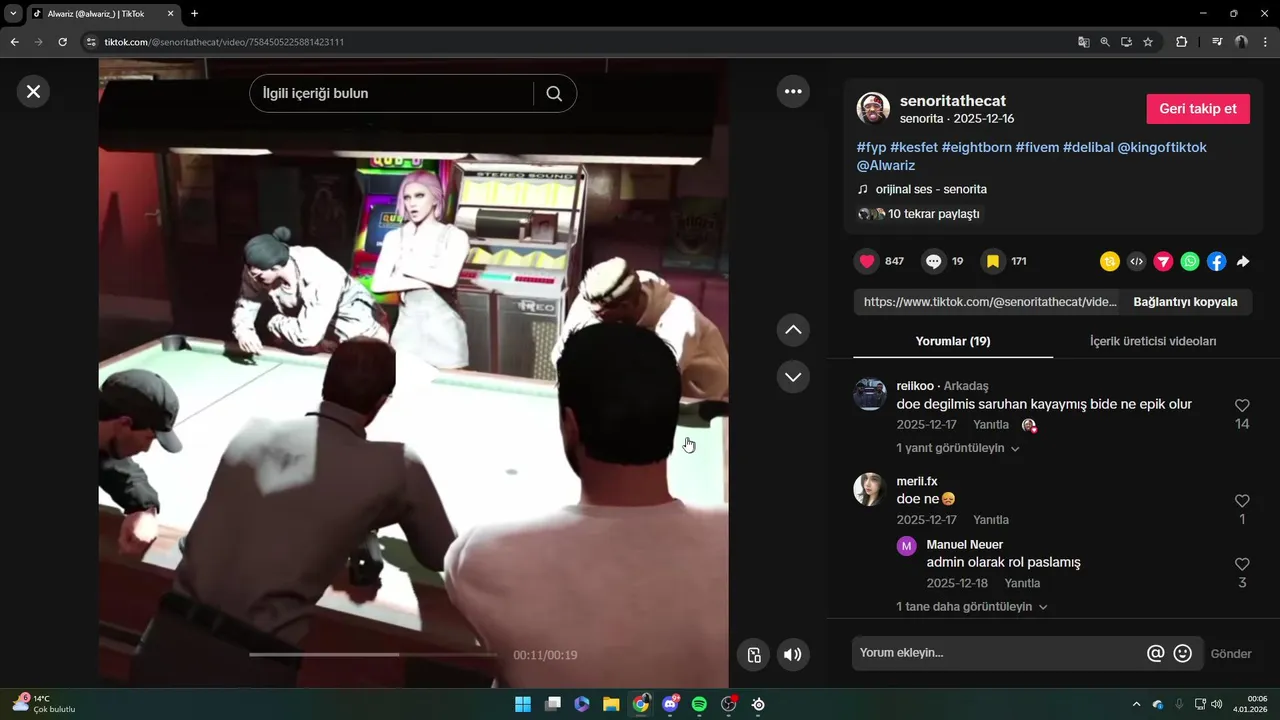This screenshot has height=720, width=1280.
Task: Open media controls icon in Chrome toolbar
Action: coord(1217,42)
